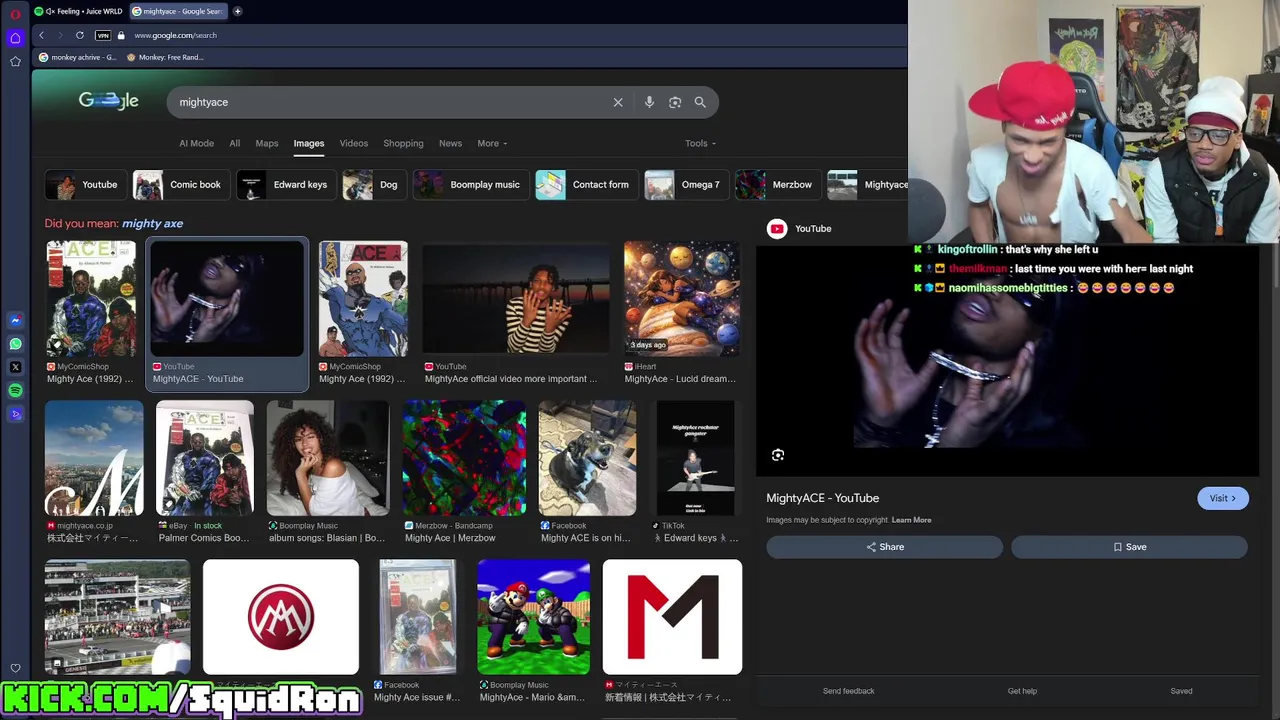The width and height of the screenshot is (1280, 720).
Task: Select the mightyace - Google Search tab
Action: point(178,11)
